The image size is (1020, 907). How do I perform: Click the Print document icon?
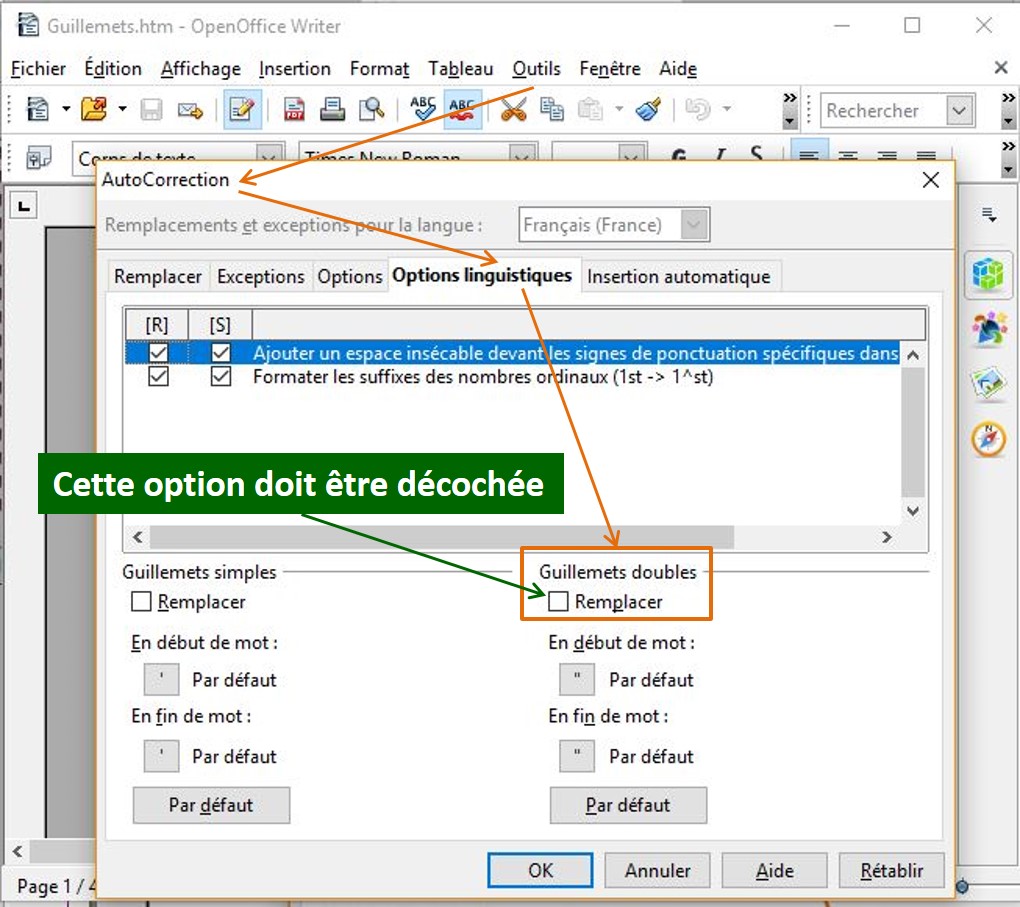coord(333,110)
